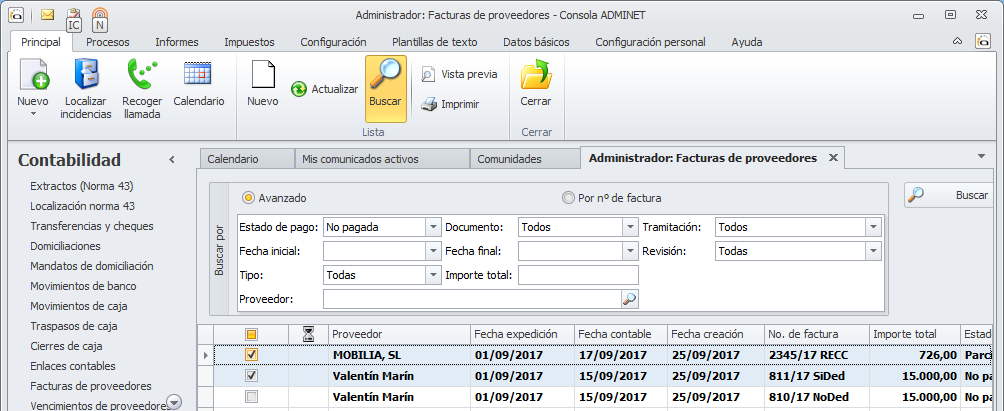
Task: Click the Cerrar folder icon
Action: pos(536,76)
